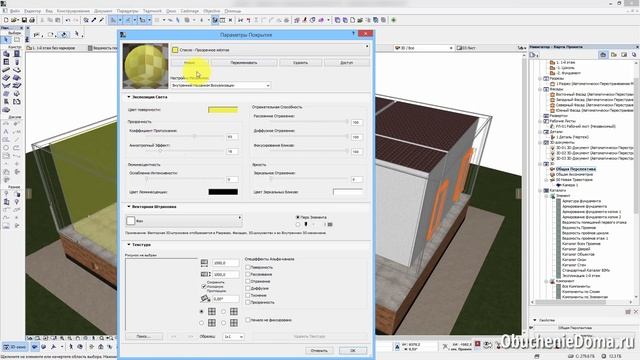Click the Удалить button
The width and height of the screenshot is (640, 360).
(x=300, y=63)
